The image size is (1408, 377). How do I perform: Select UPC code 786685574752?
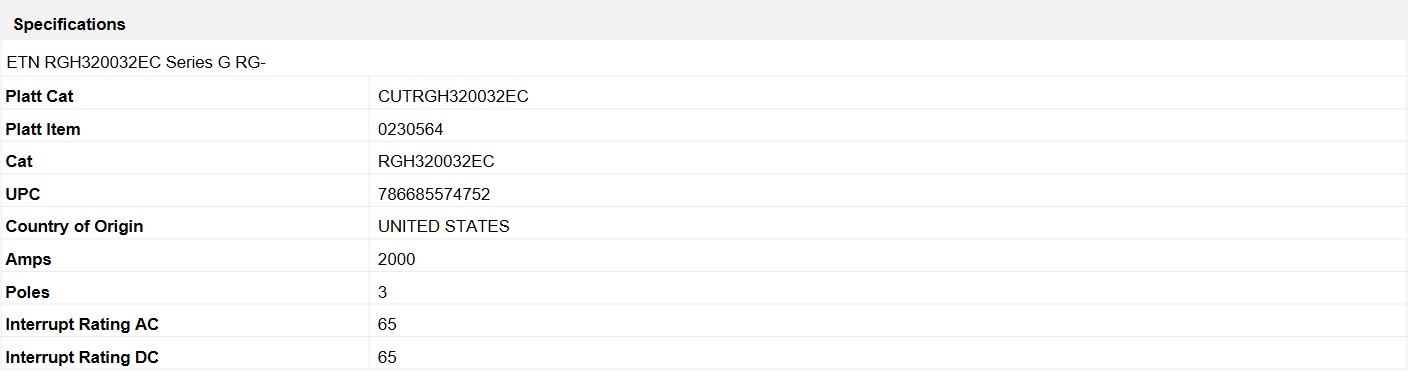click(x=434, y=194)
